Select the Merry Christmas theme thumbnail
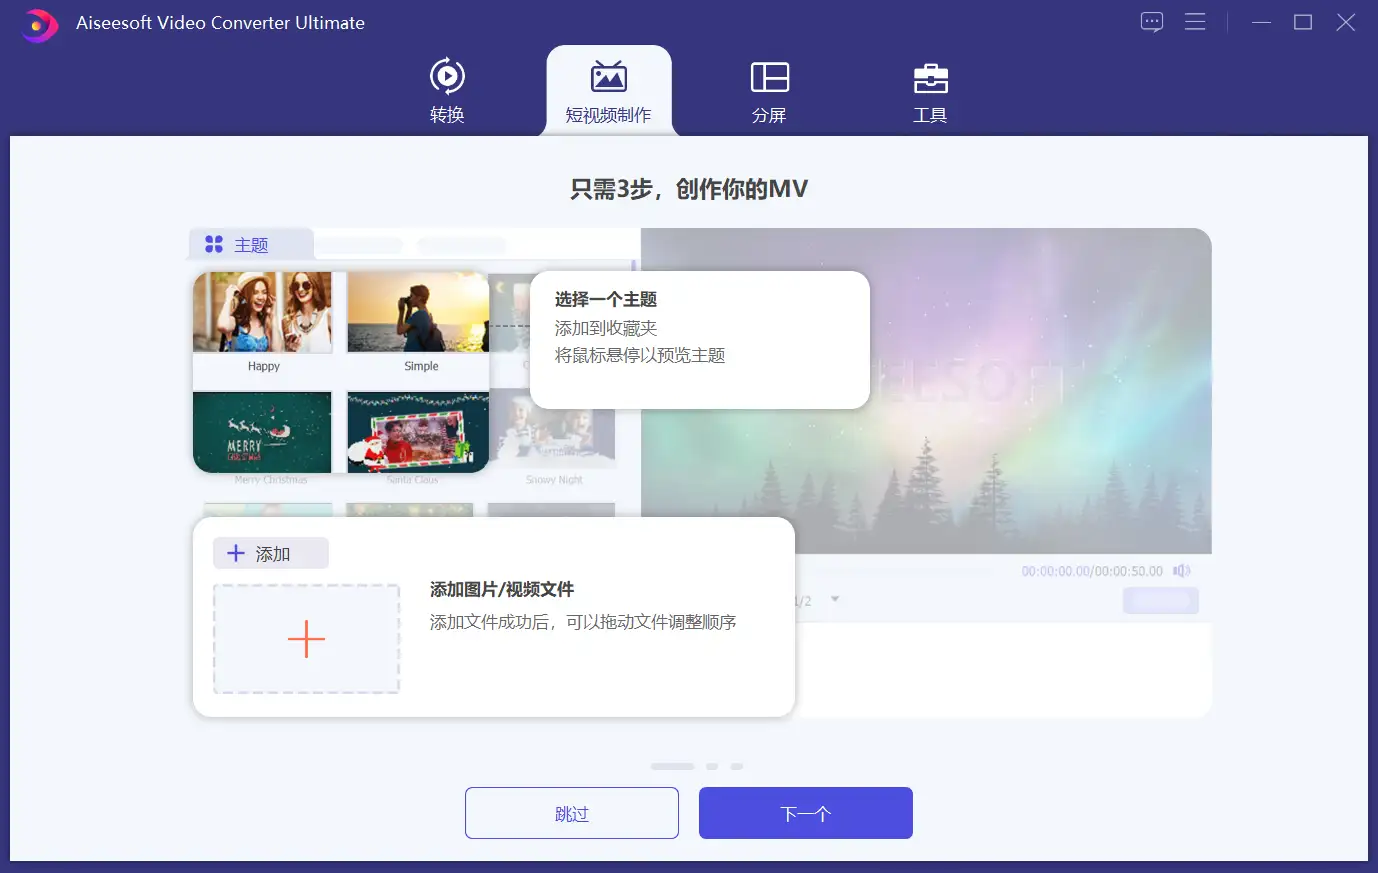 [x=263, y=432]
